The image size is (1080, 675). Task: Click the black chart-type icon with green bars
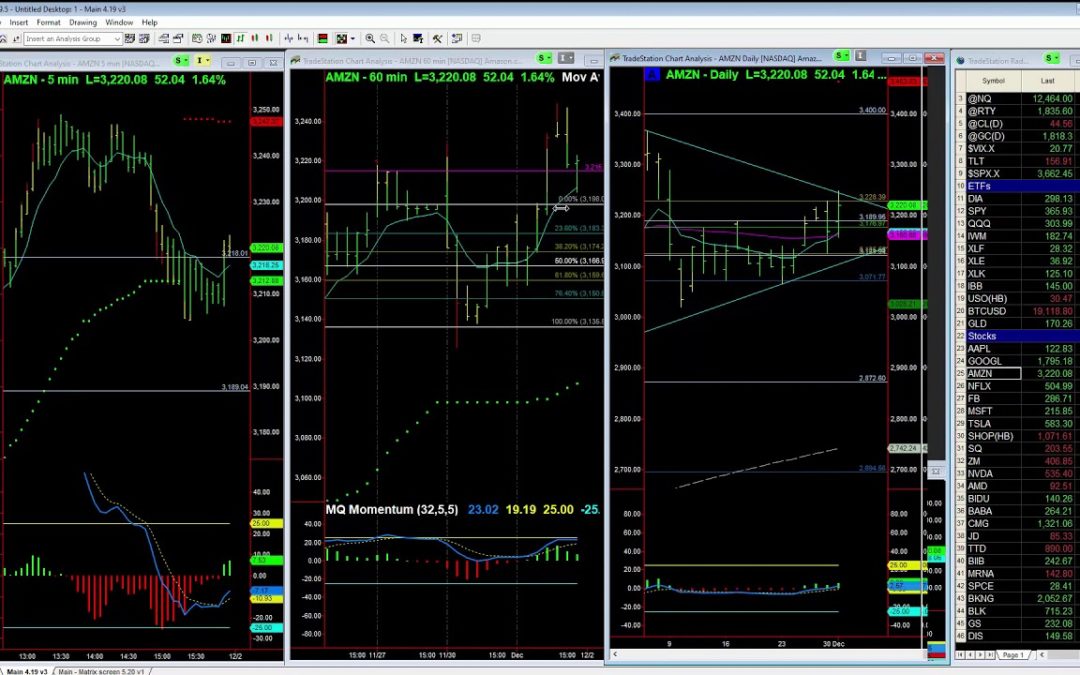226,39
